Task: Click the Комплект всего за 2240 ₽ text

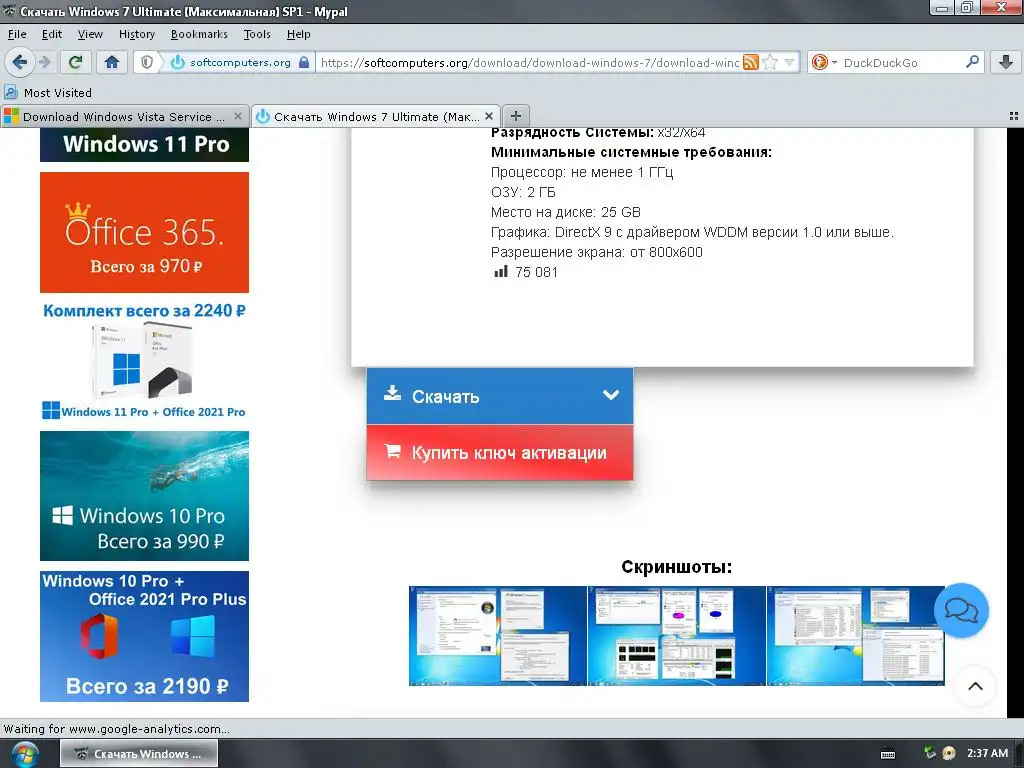Action: tap(144, 311)
